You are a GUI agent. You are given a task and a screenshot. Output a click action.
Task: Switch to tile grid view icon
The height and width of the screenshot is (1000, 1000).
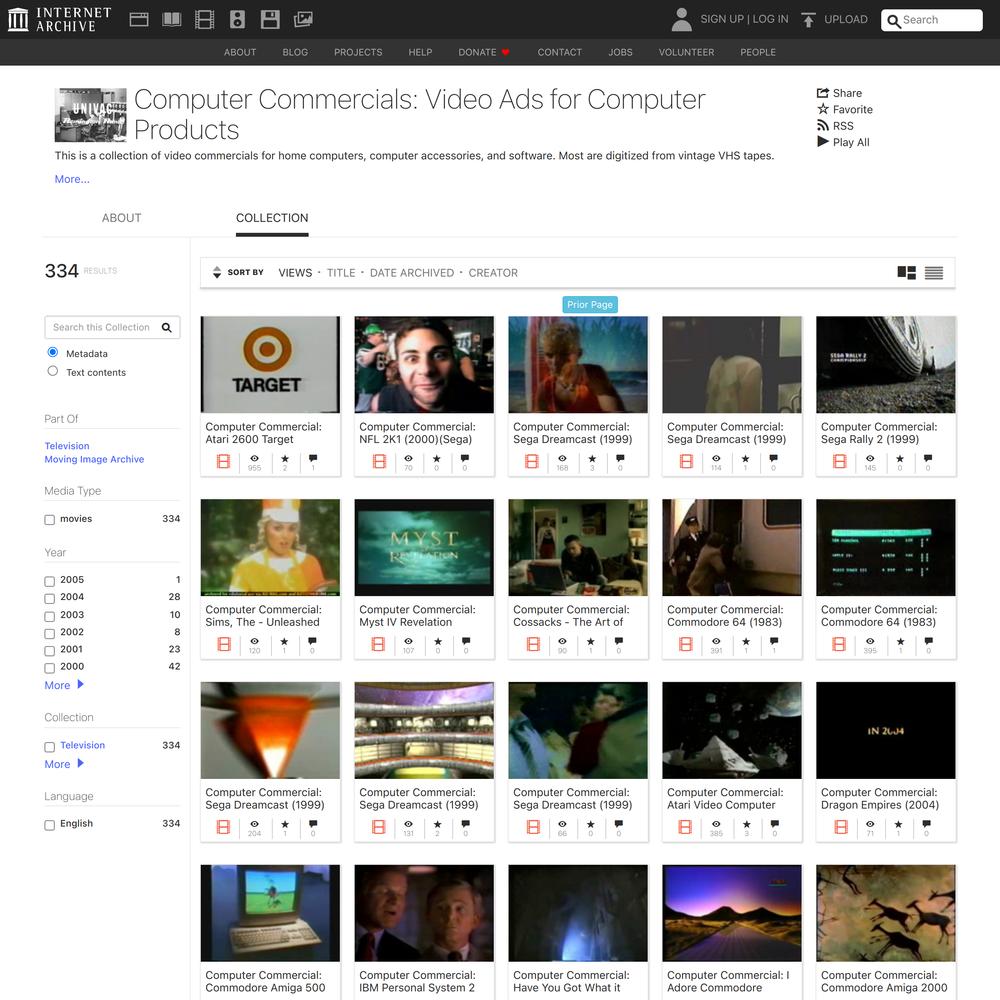[x=906, y=273]
